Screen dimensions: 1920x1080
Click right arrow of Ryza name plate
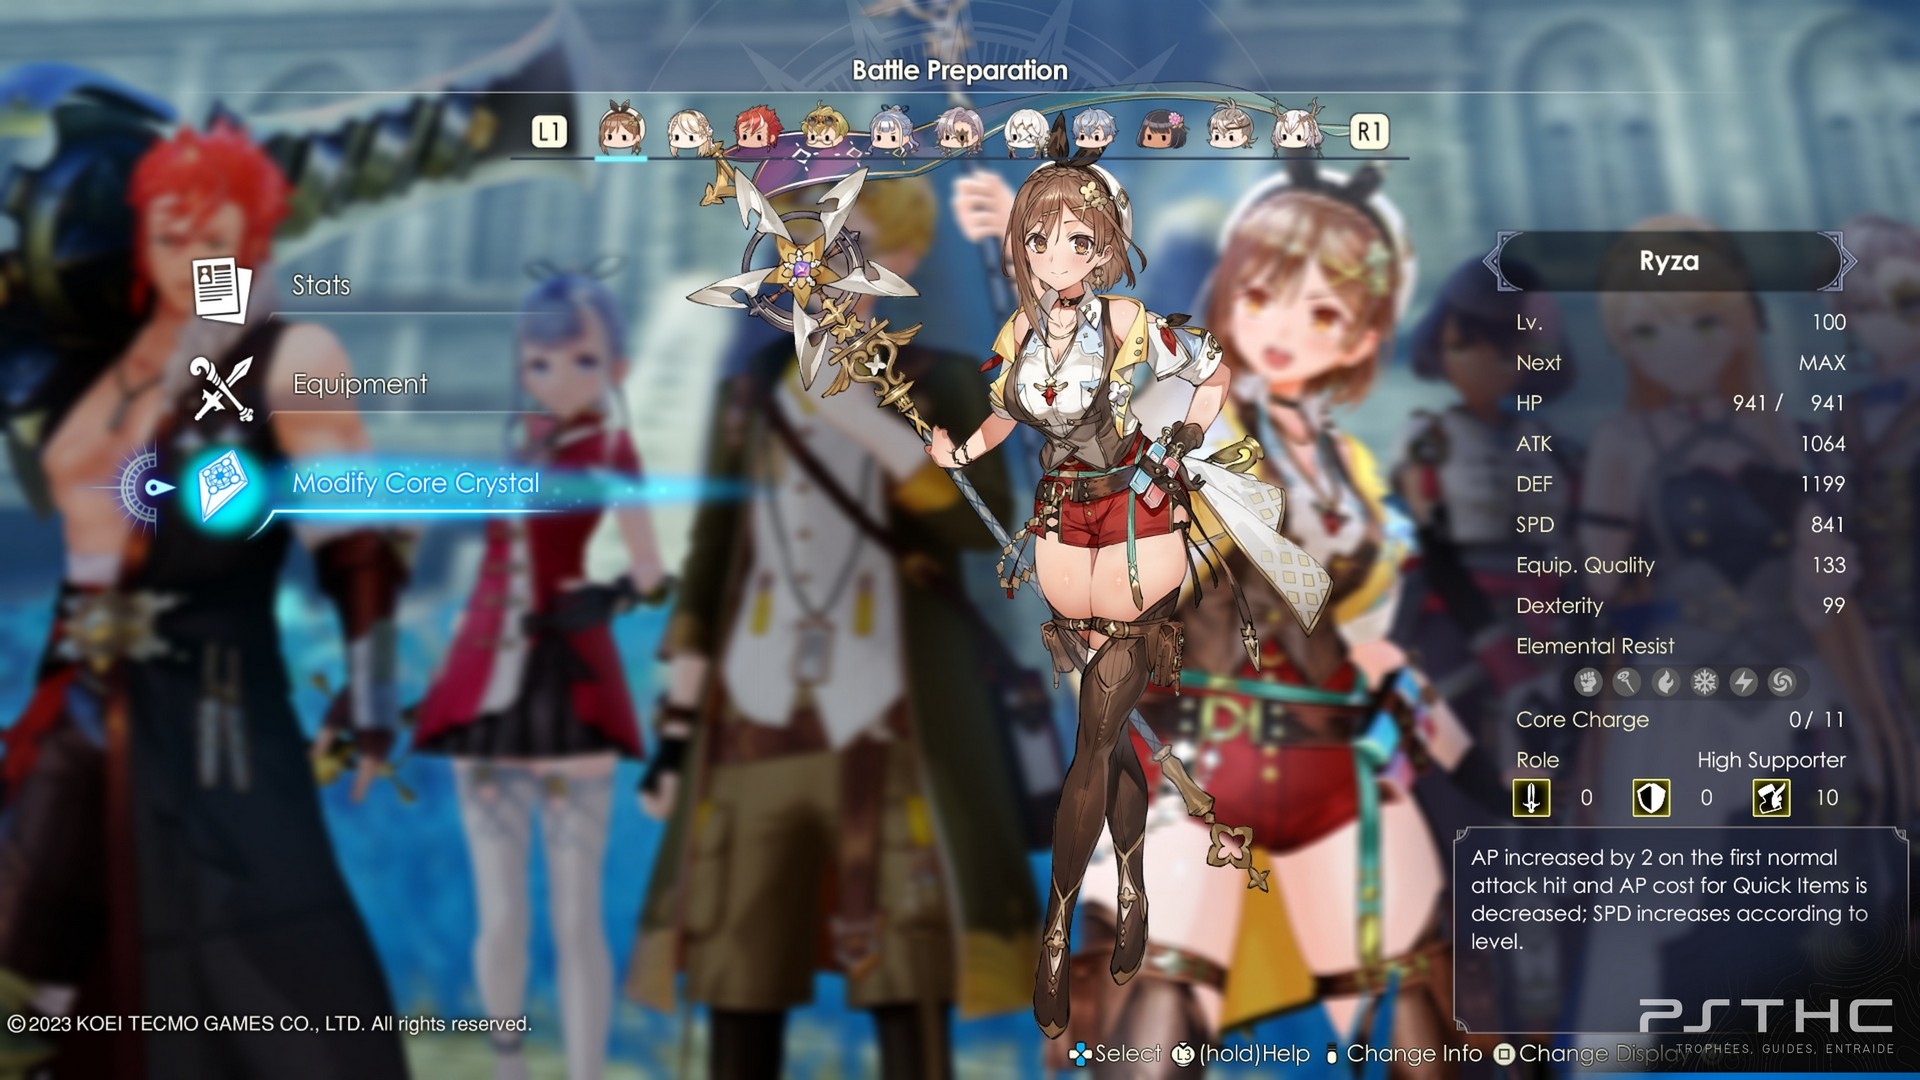point(1848,261)
